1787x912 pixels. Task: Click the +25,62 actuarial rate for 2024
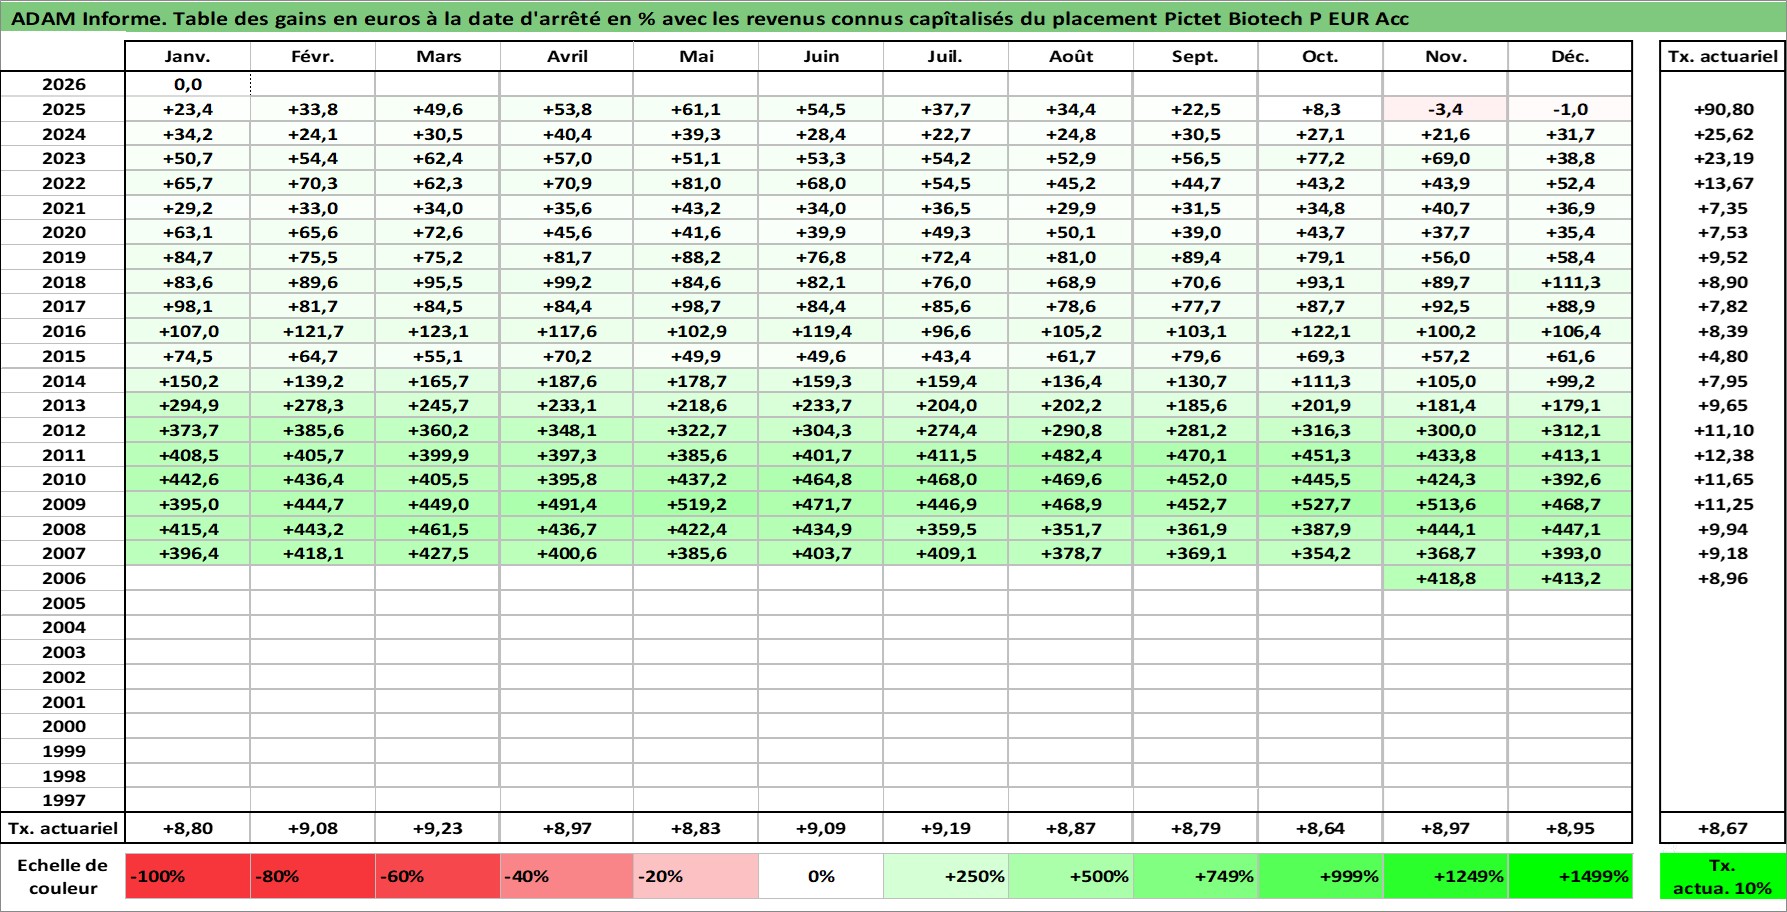click(1722, 134)
